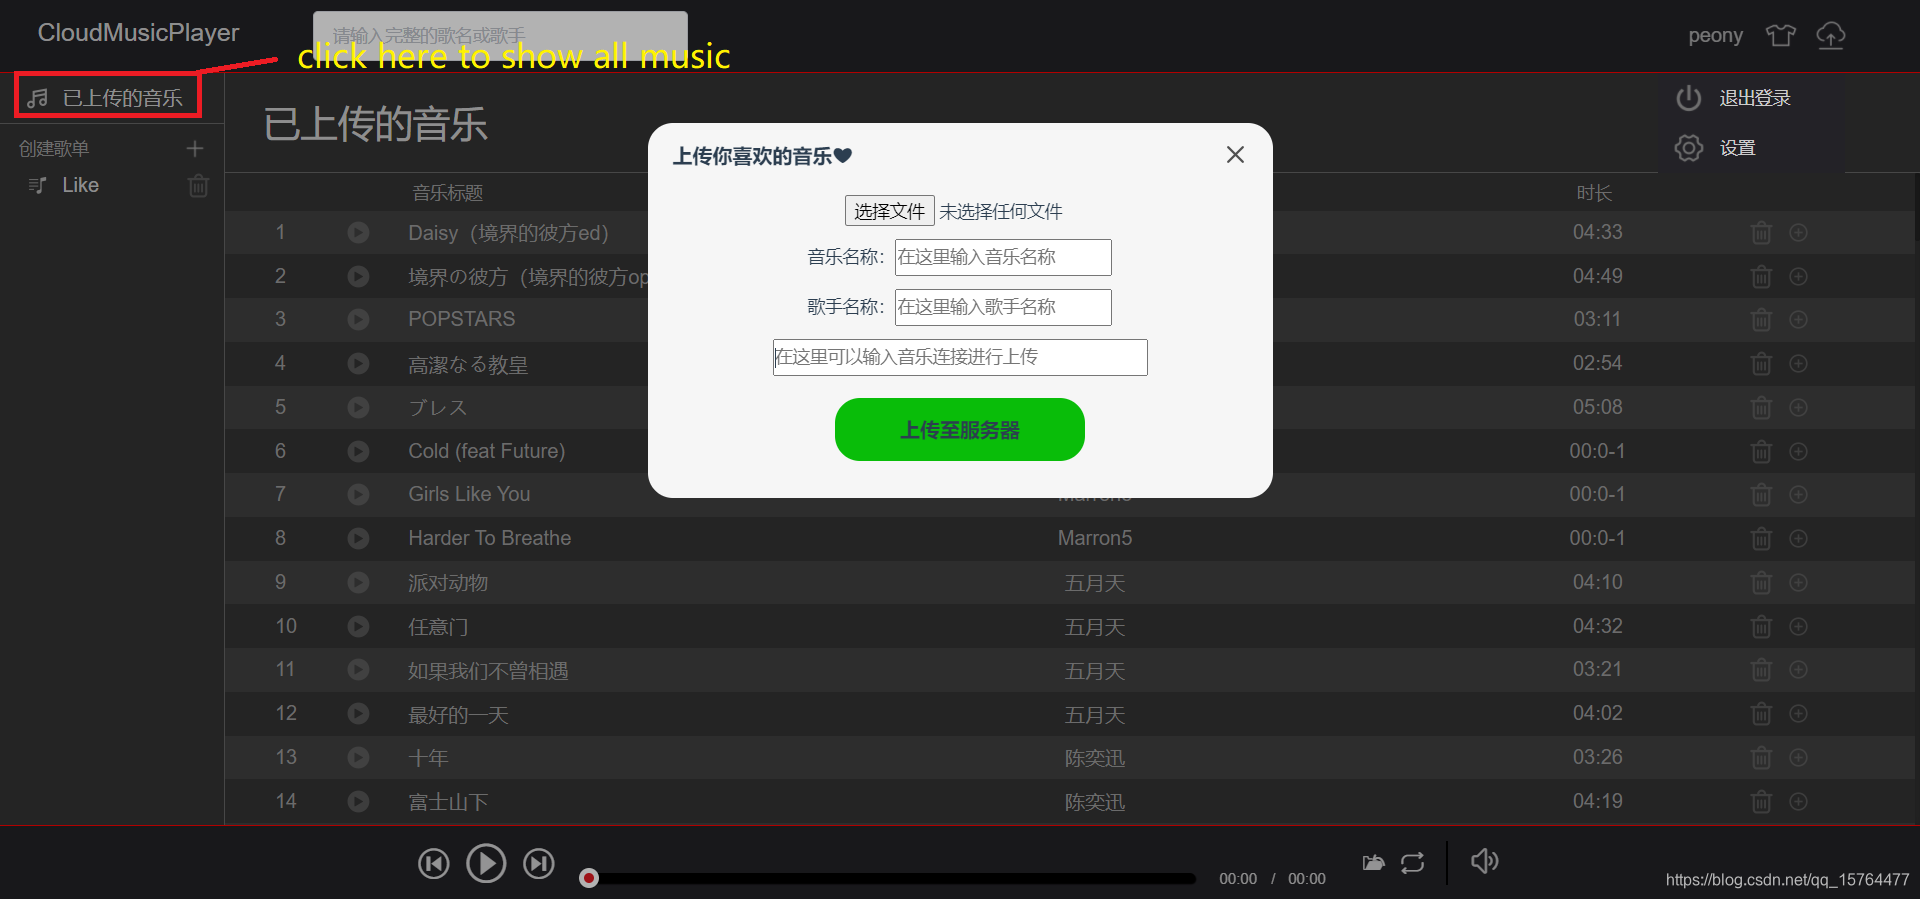Toggle the repeat loop mode
Viewport: 1920px width, 899px height.
point(1412,863)
